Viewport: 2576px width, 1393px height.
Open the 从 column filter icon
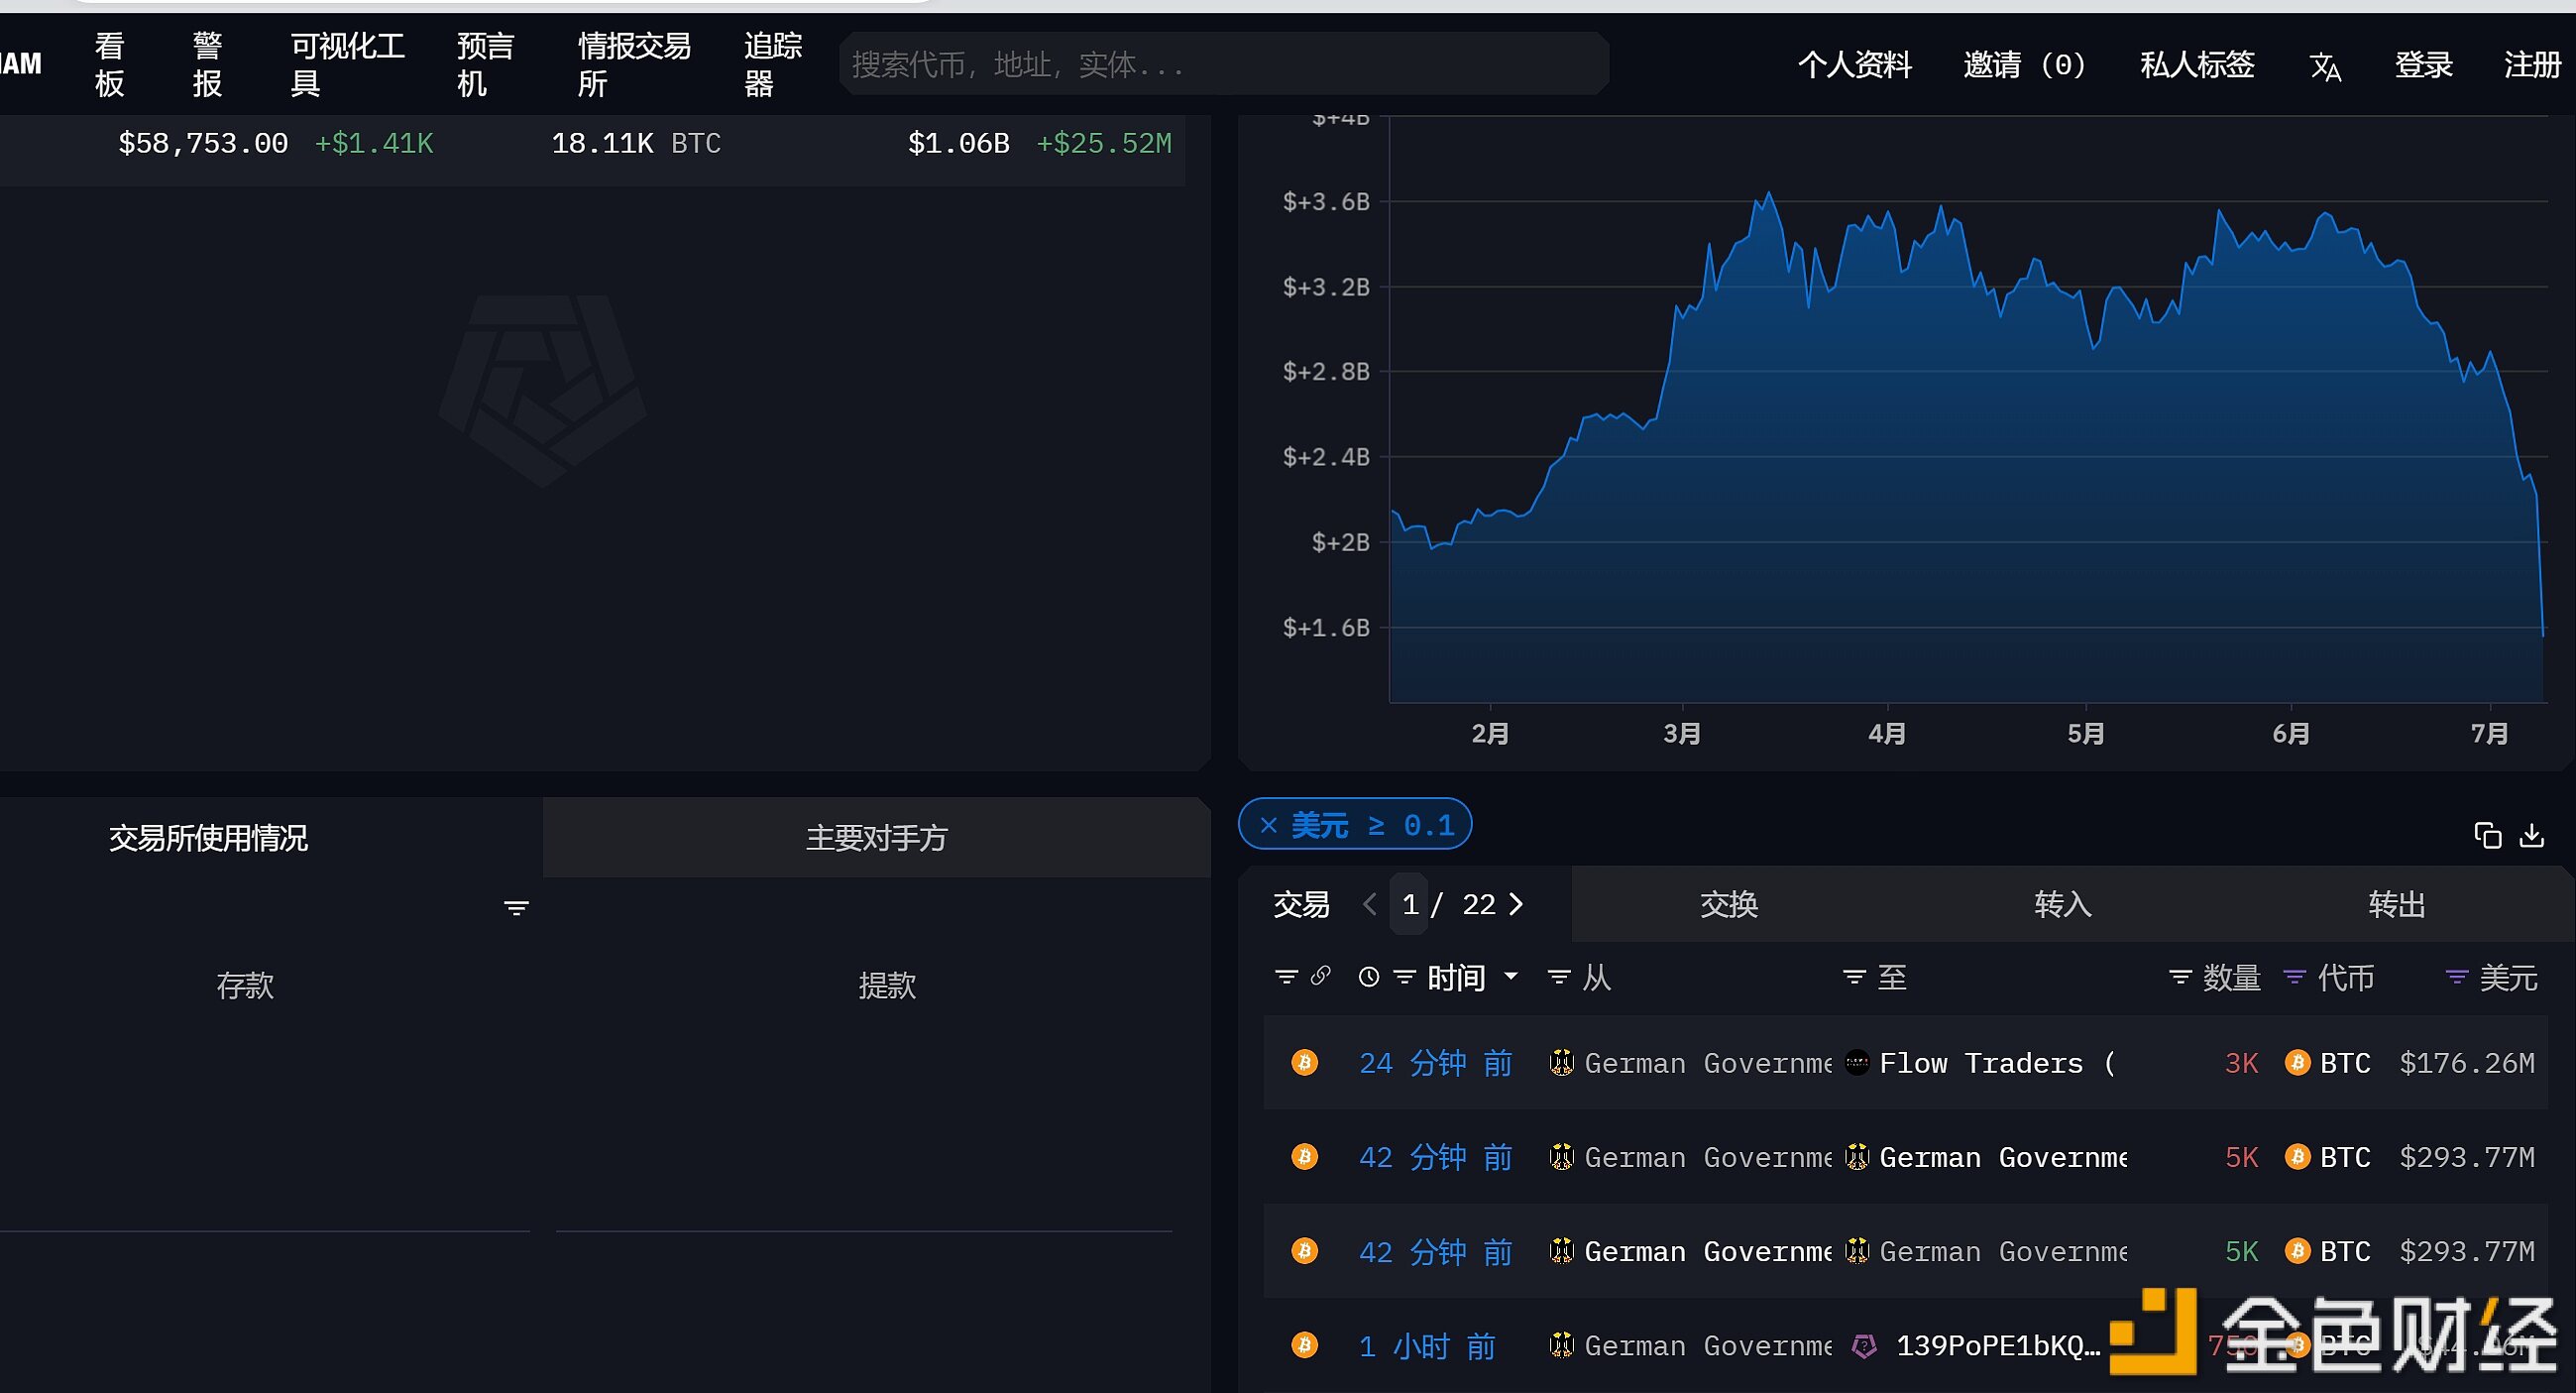(x=1558, y=977)
